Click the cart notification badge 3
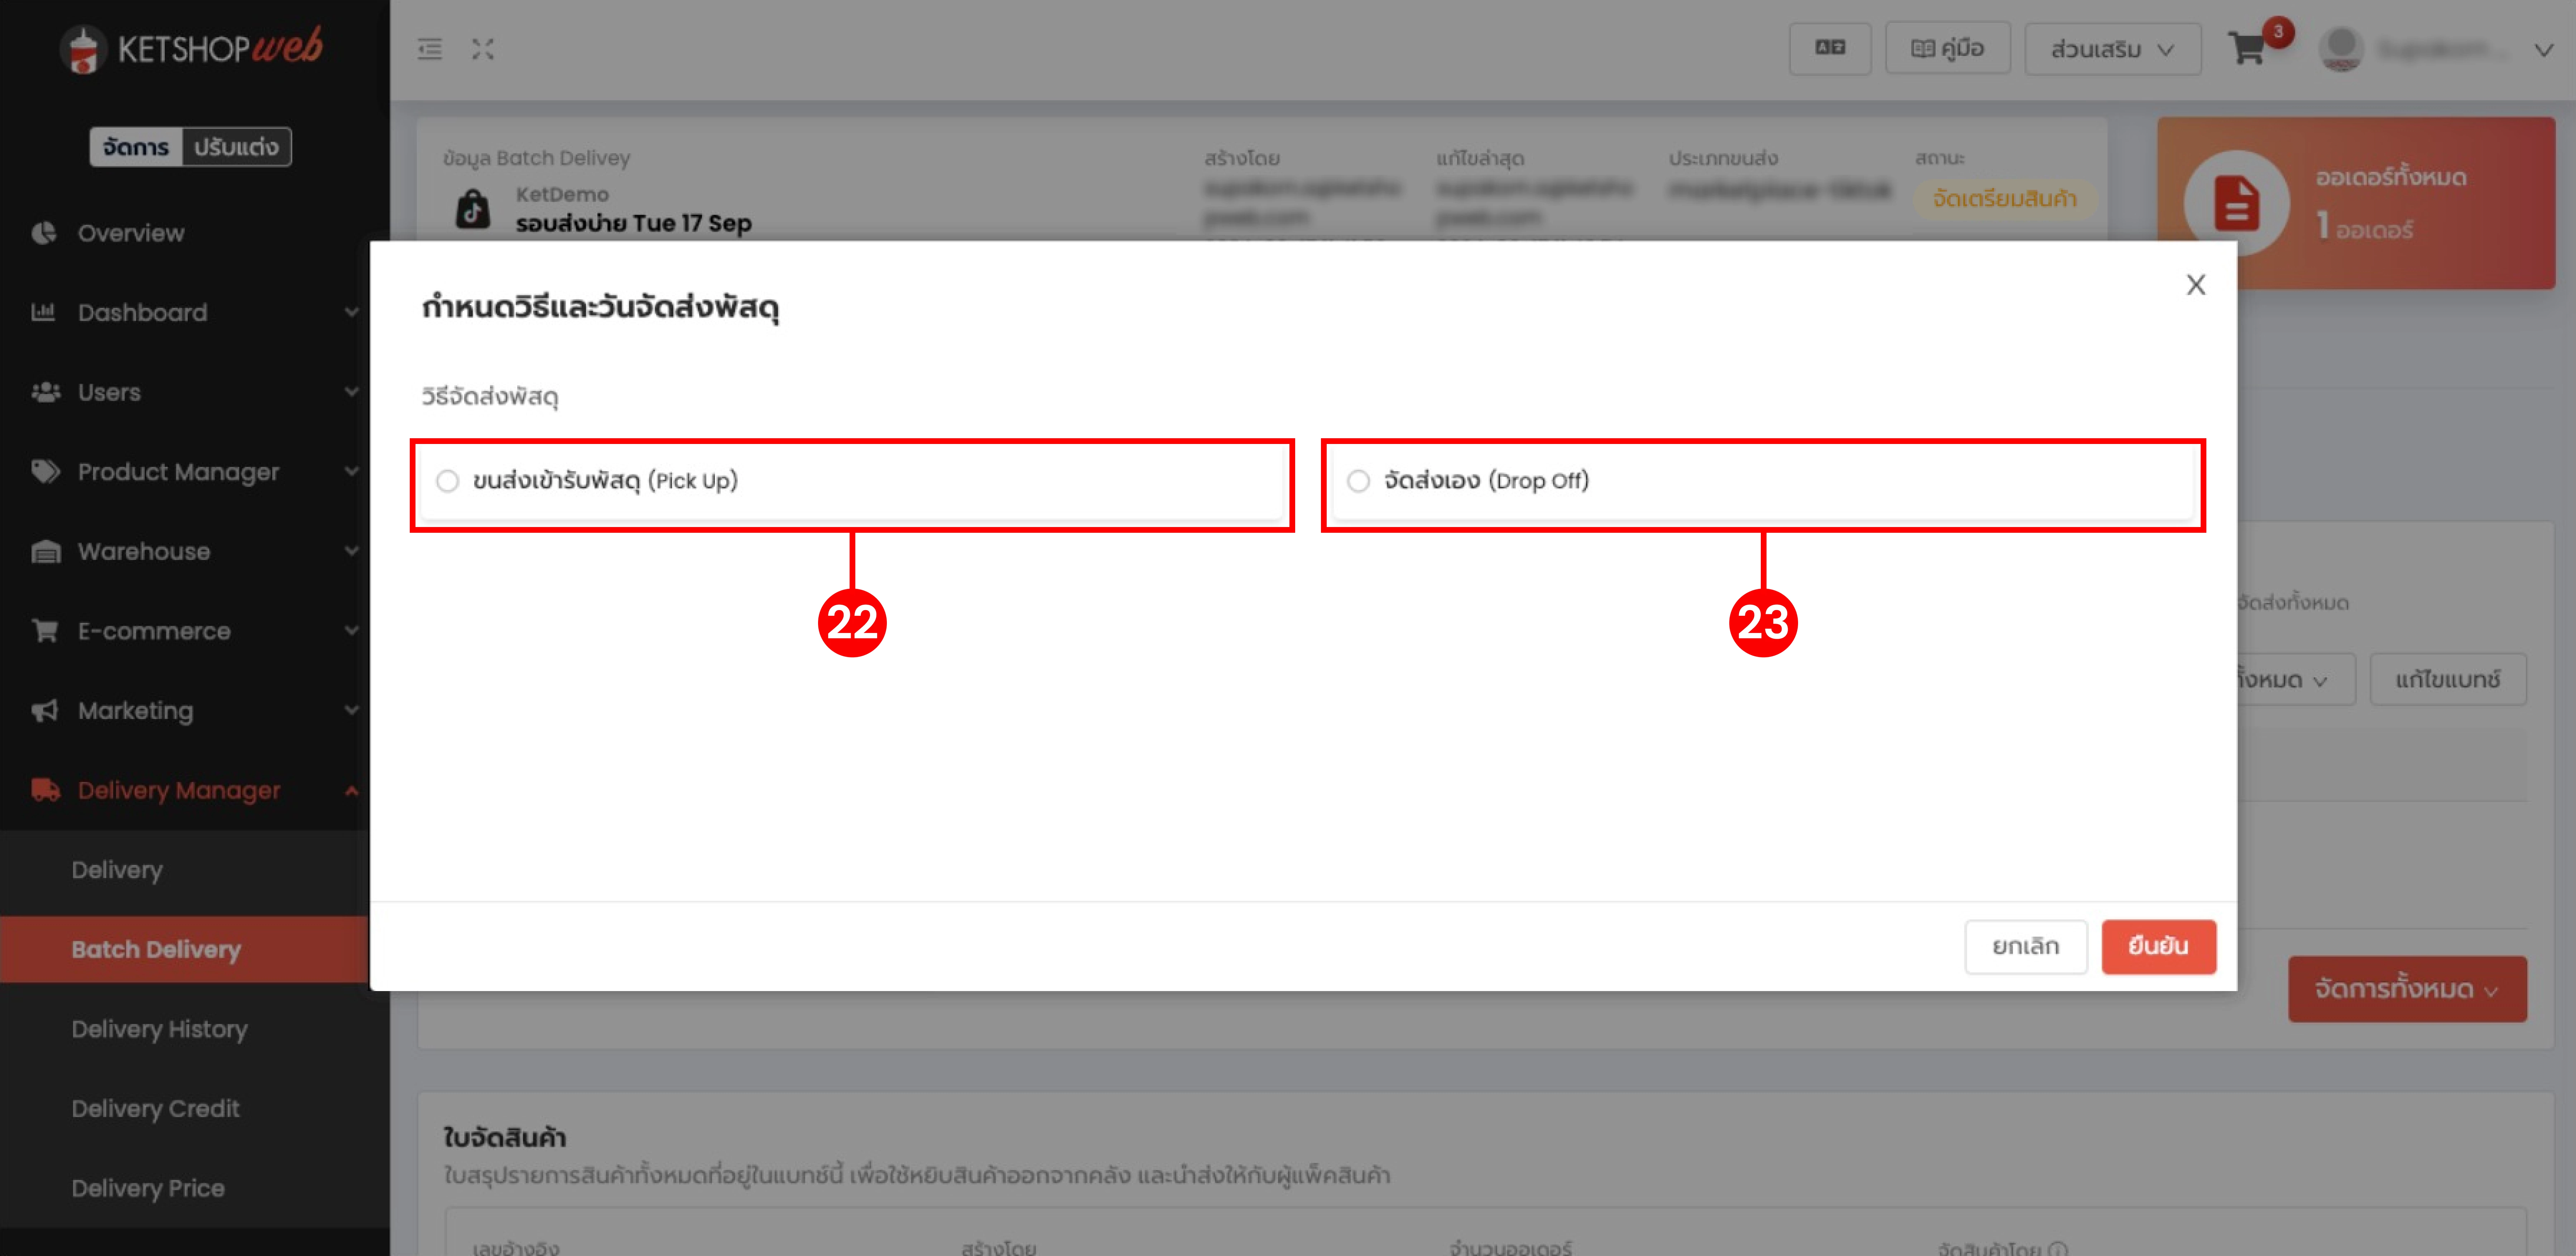 [x=2278, y=32]
